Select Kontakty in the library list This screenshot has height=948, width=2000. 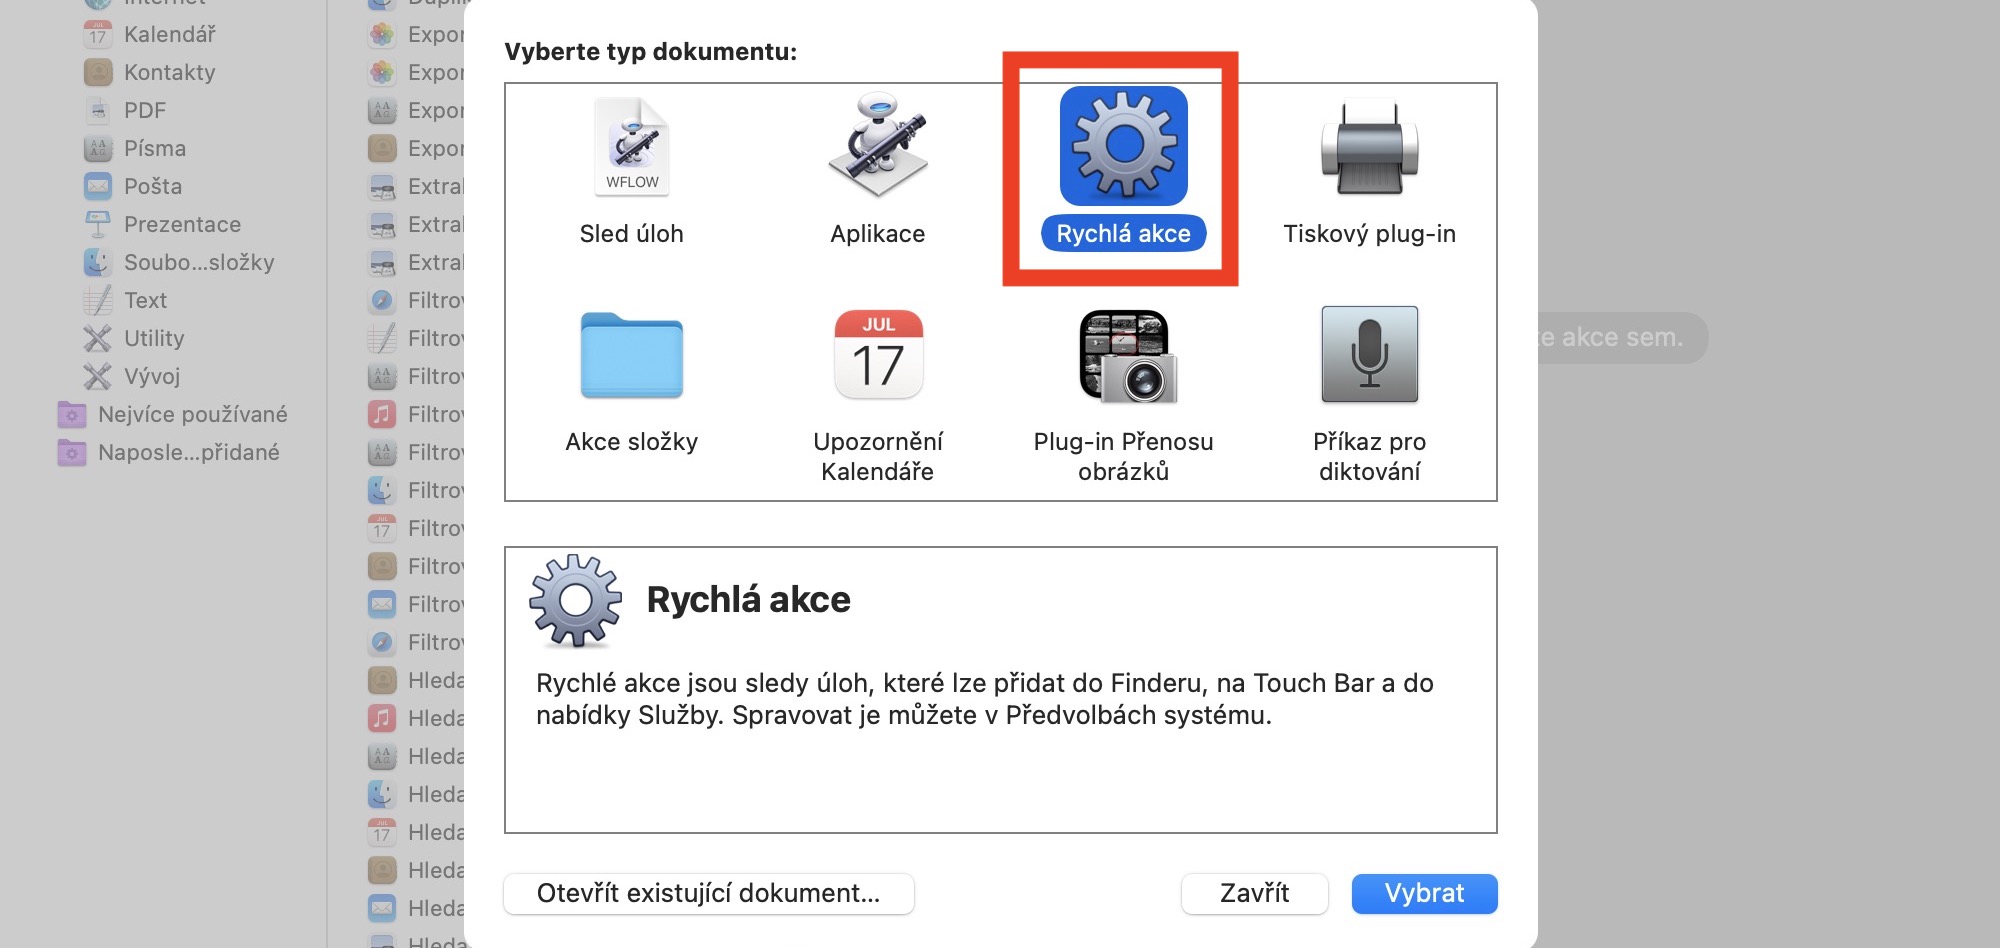click(x=169, y=73)
